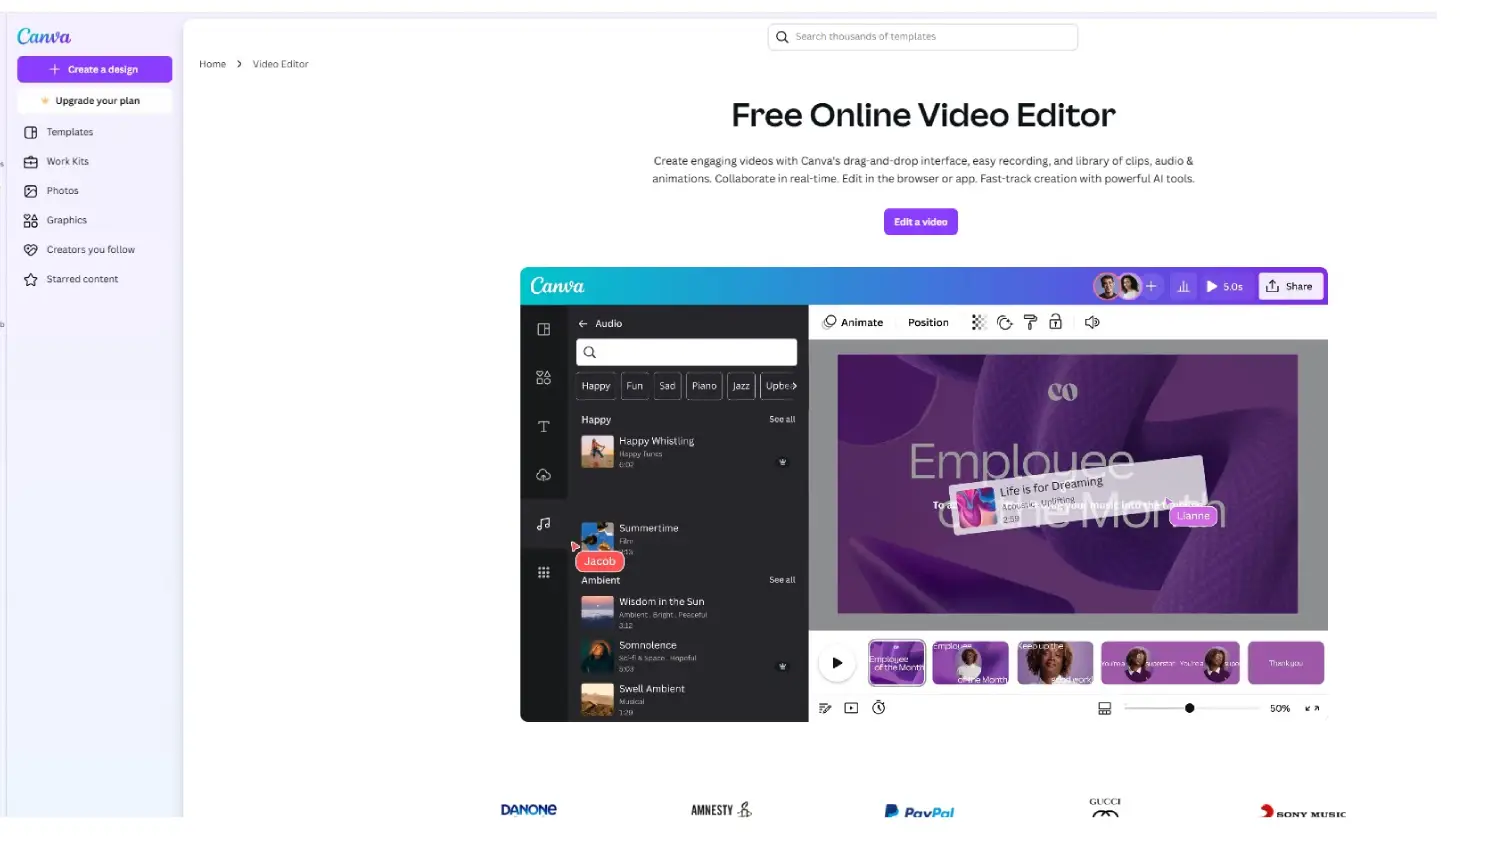The image size is (1504, 846).
Task: Open the design panel icon in editor rail
Action: (x=543, y=330)
